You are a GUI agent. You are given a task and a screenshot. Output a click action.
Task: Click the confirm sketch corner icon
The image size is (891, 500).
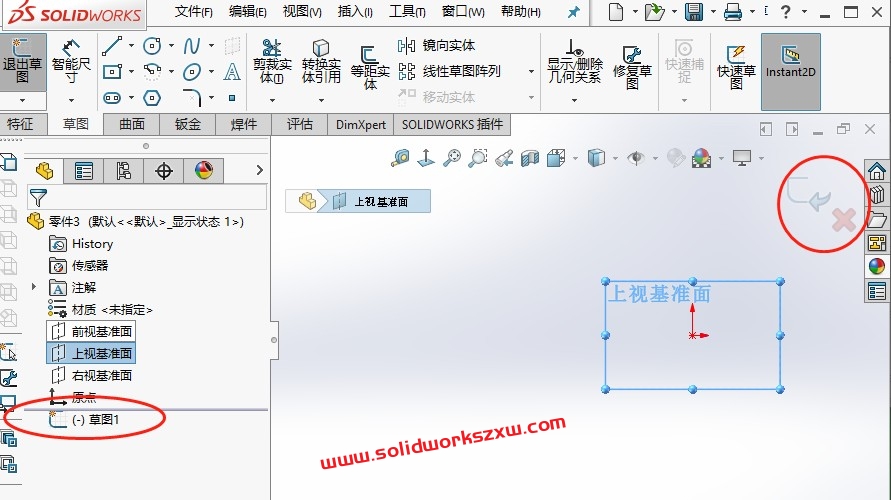[x=808, y=194]
